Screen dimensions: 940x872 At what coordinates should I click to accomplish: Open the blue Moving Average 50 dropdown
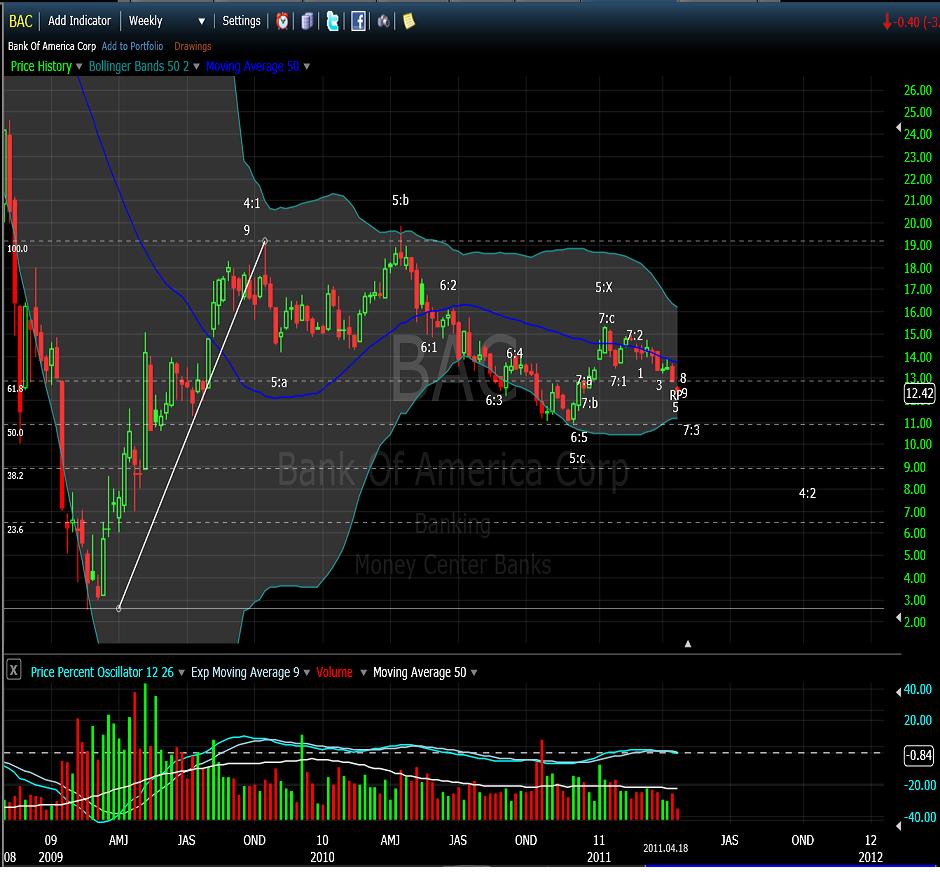[307, 67]
